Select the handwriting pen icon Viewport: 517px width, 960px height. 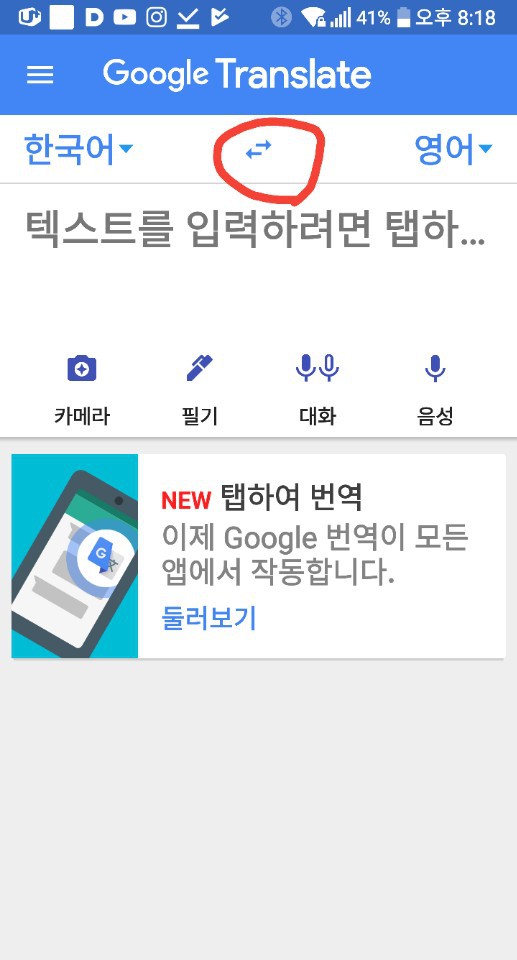(x=199, y=368)
